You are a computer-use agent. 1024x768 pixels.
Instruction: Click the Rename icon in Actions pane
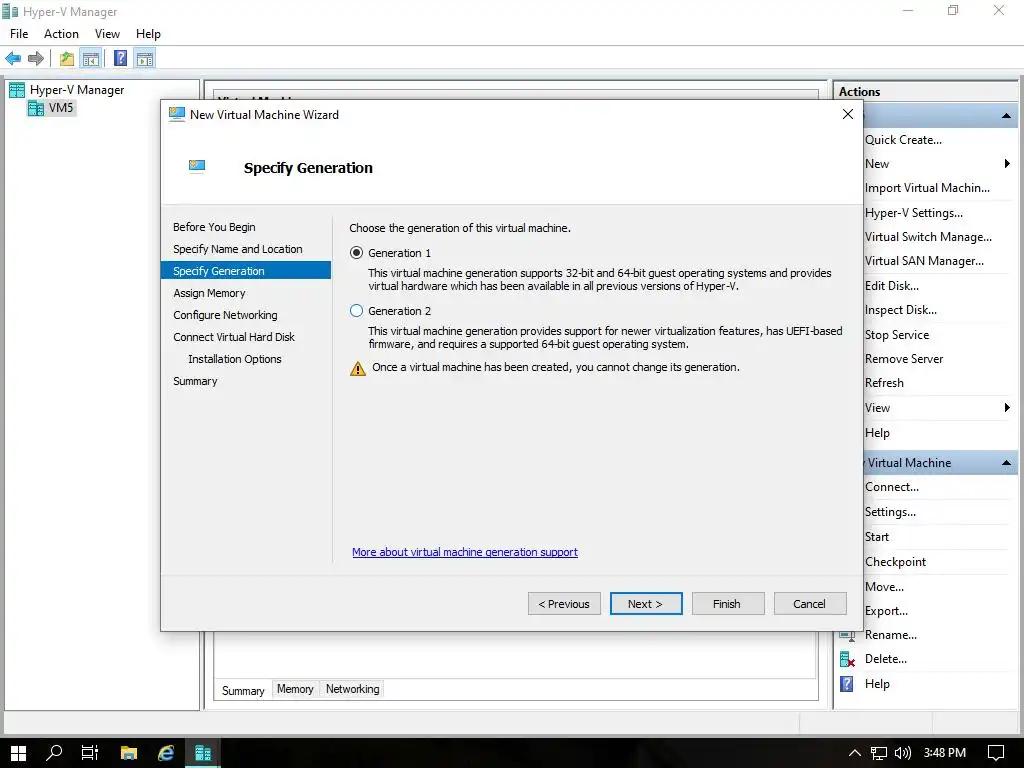pos(847,635)
